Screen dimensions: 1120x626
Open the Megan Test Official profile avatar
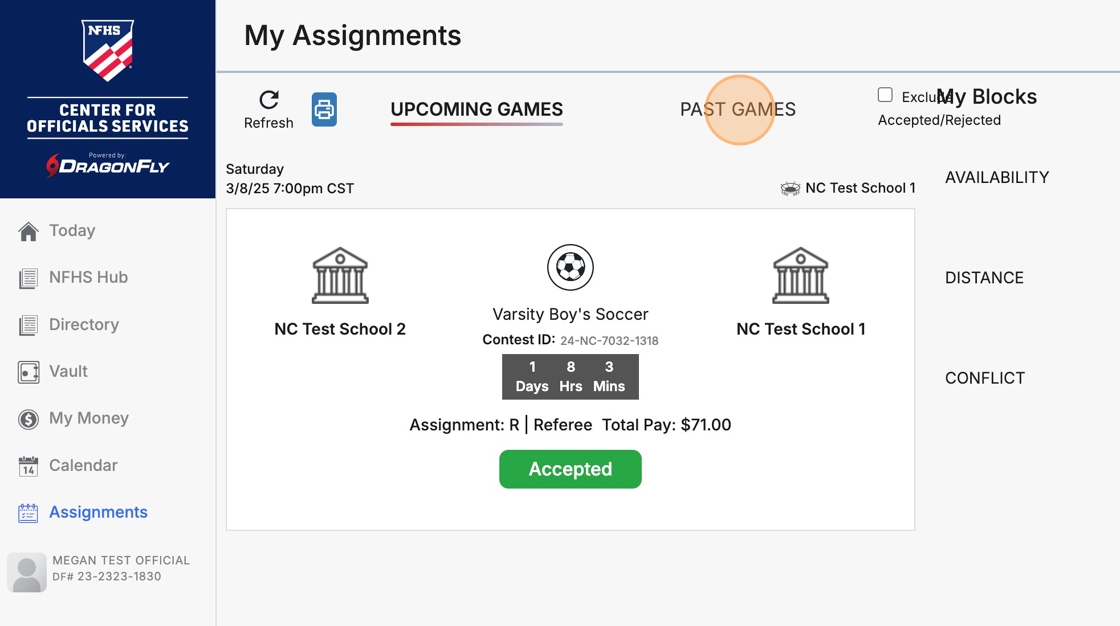click(x=27, y=572)
